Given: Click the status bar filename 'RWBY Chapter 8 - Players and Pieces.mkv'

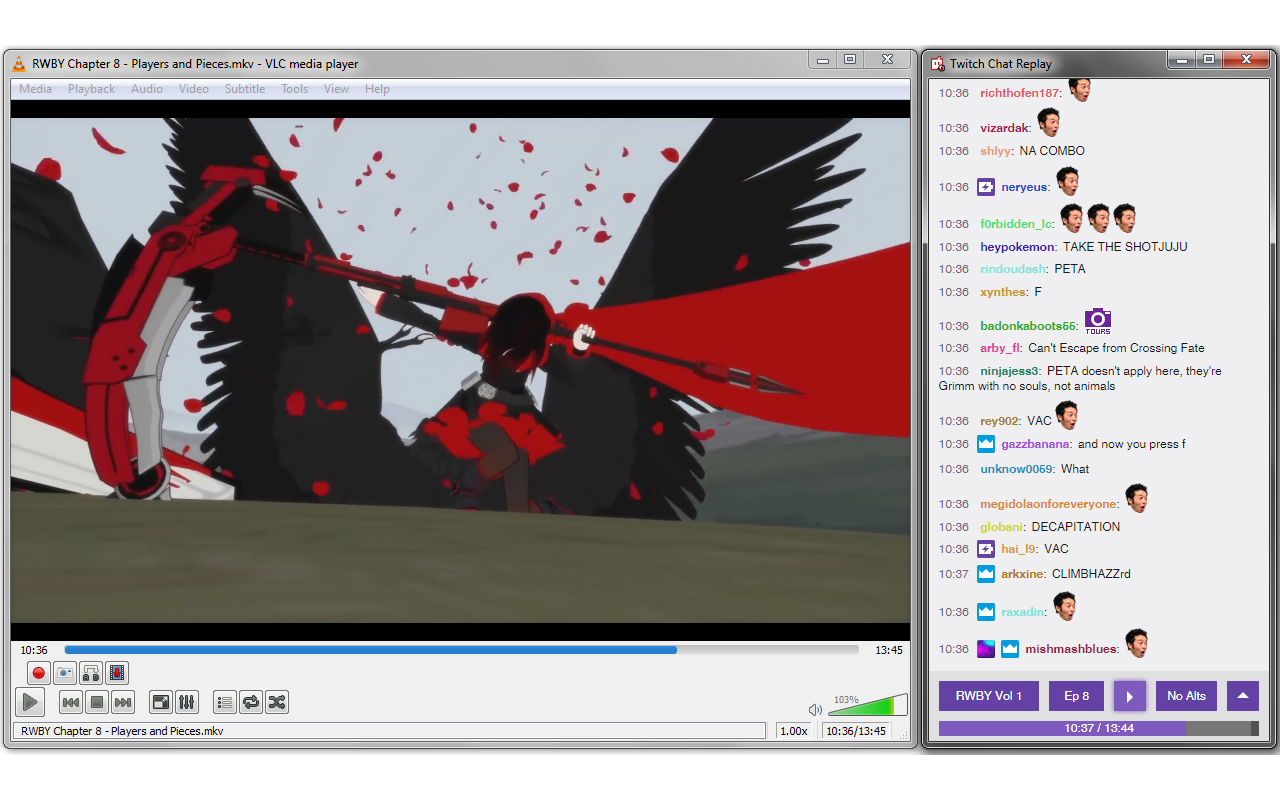Looking at the screenshot, I should tap(122, 731).
